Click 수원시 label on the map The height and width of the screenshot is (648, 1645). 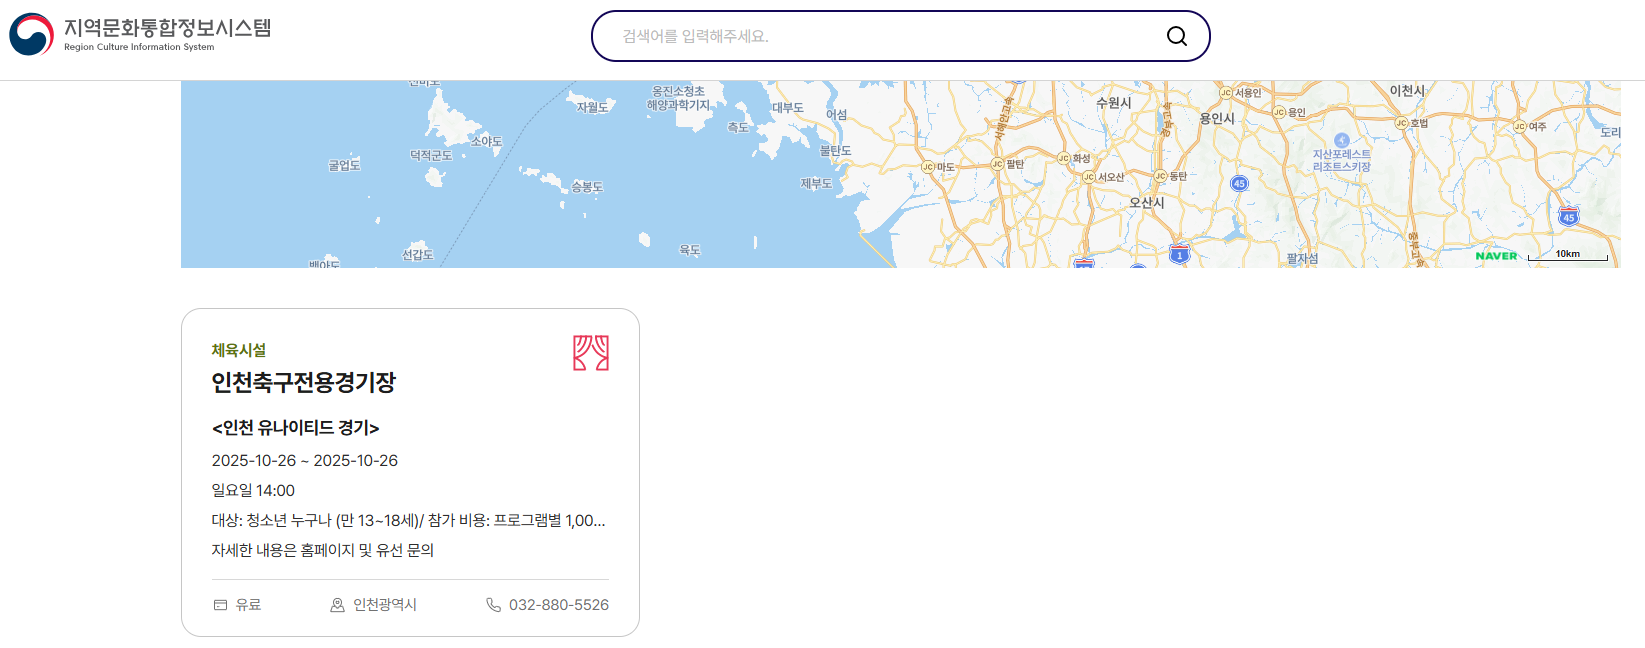point(1114,103)
